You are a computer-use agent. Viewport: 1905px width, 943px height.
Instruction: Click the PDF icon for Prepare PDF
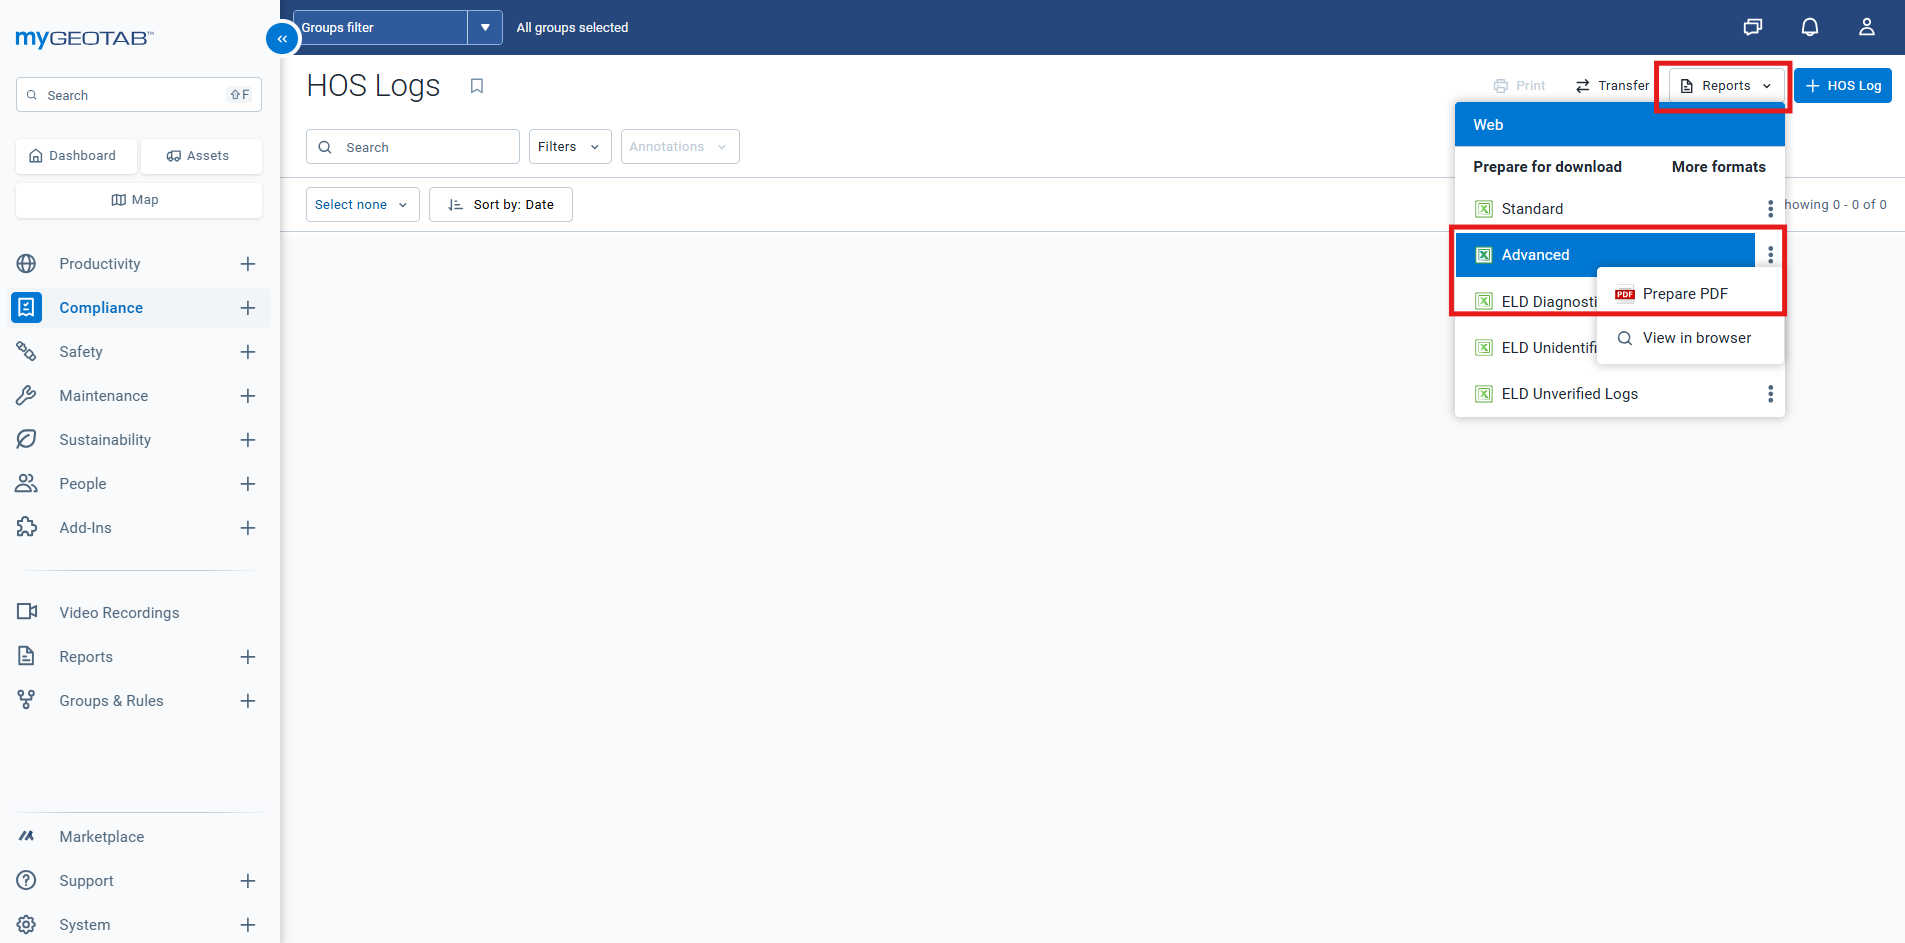tap(1625, 294)
